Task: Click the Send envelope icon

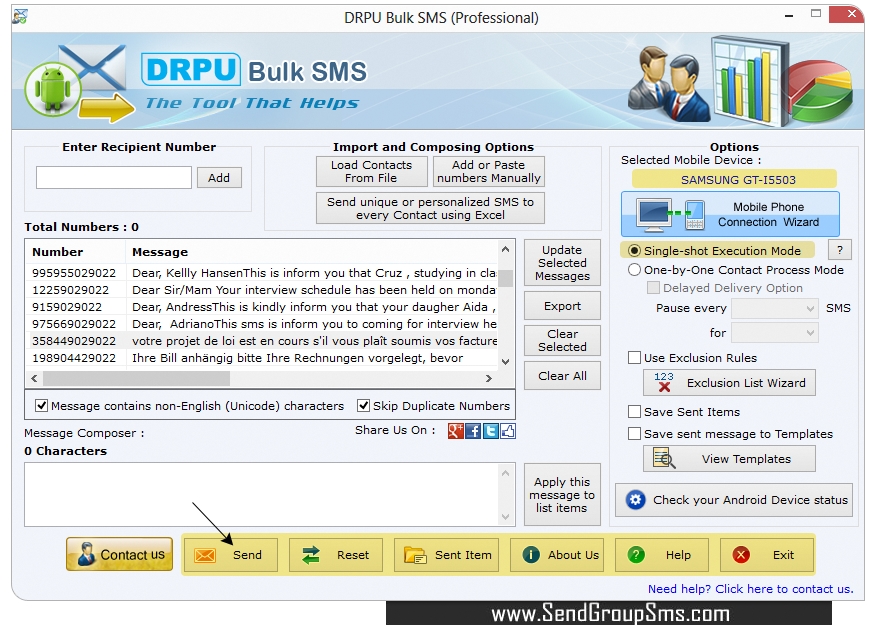Action: pos(205,555)
